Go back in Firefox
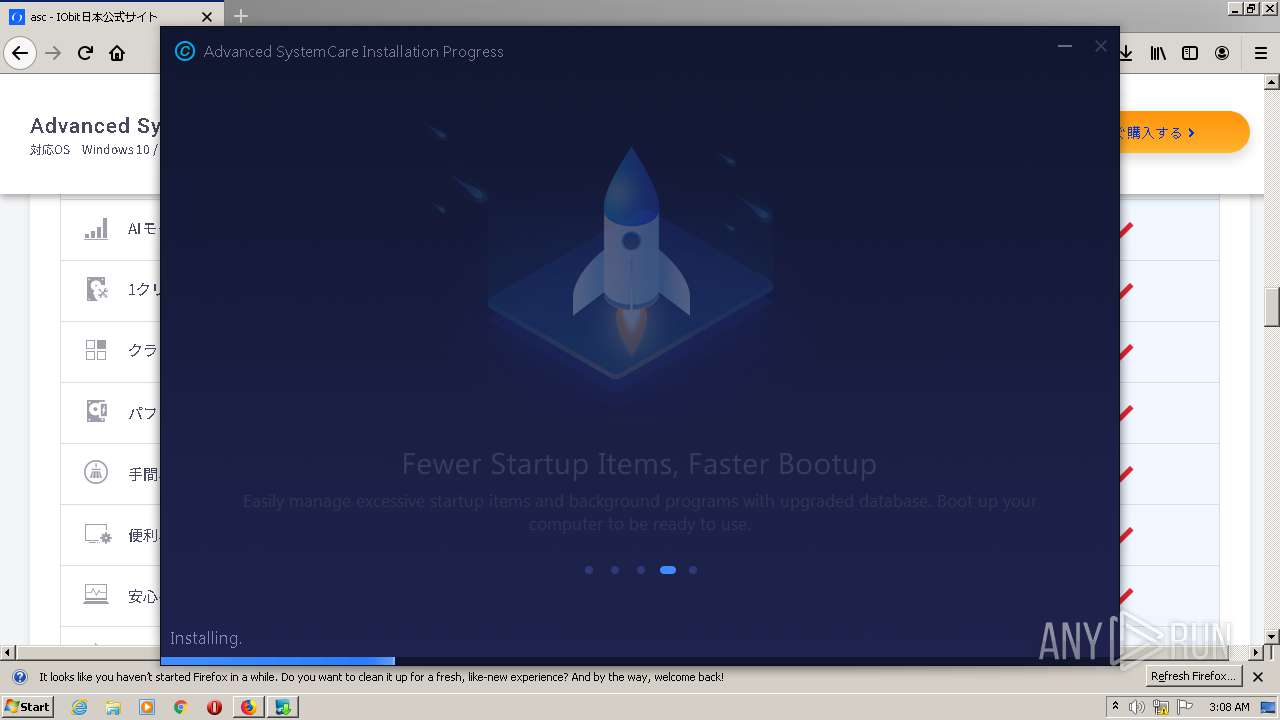 [x=20, y=53]
